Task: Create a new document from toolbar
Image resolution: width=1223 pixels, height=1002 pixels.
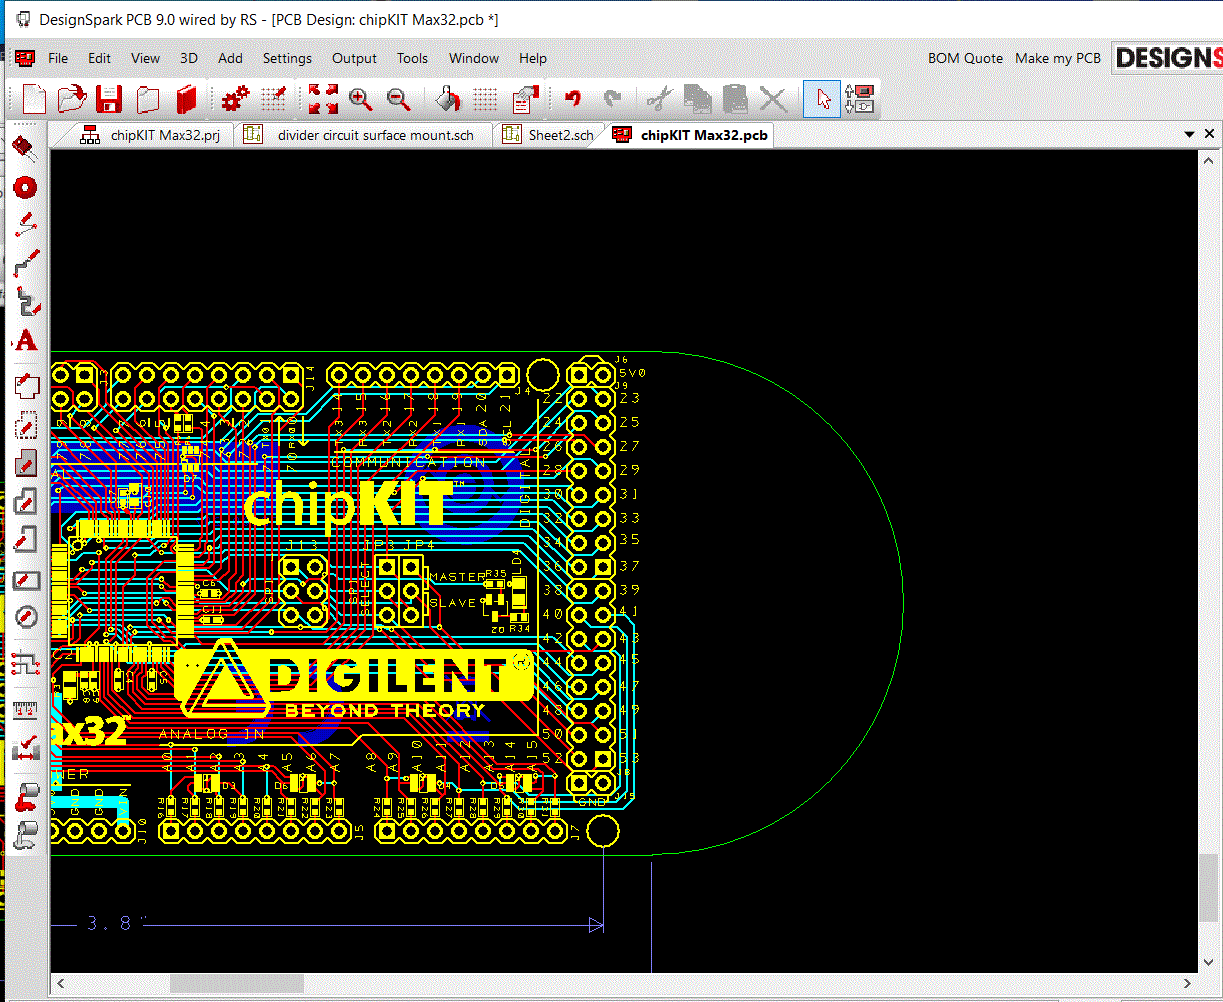Action: pos(35,99)
